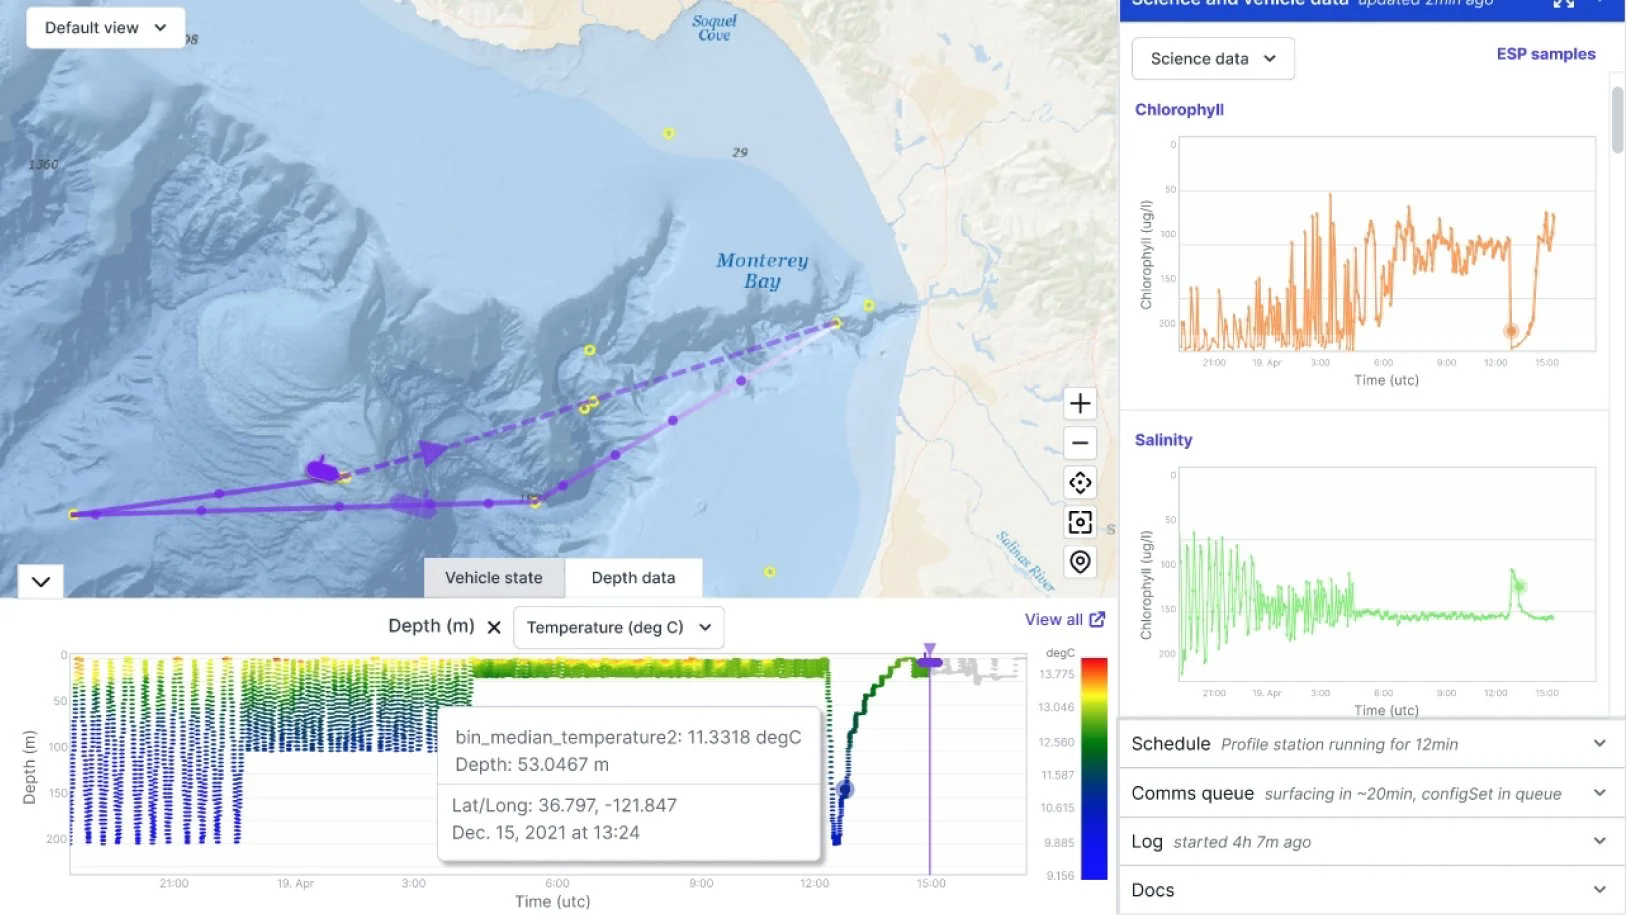Click the 'started 4h 7m ago' log text
The image size is (1627, 915).
(x=1242, y=842)
